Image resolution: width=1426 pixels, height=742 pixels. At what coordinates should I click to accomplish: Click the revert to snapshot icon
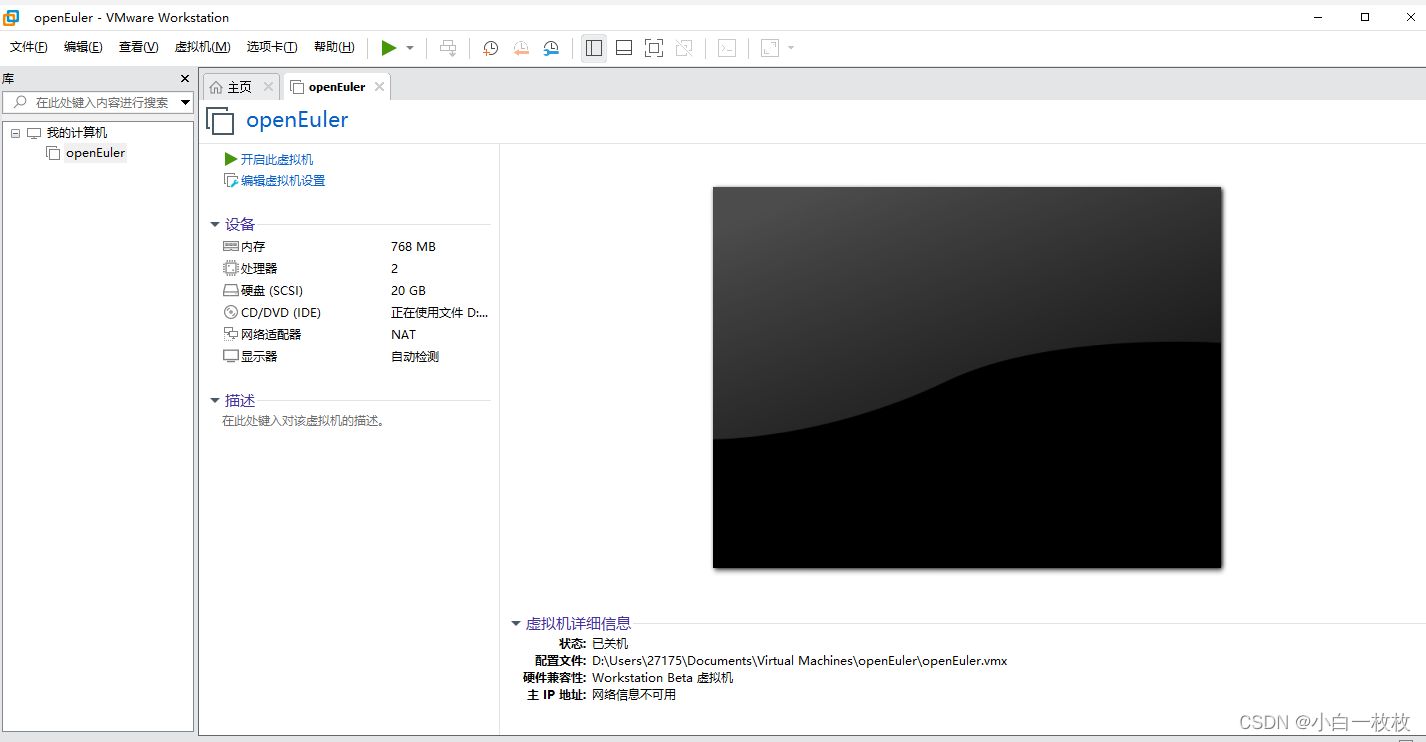521,48
